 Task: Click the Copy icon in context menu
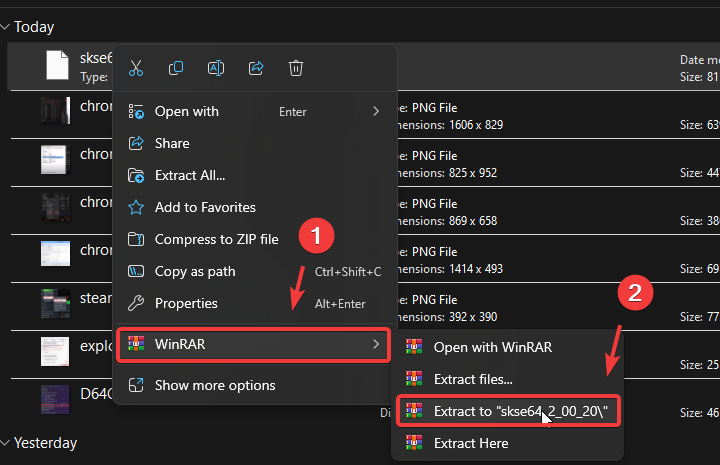click(x=176, y=68)
